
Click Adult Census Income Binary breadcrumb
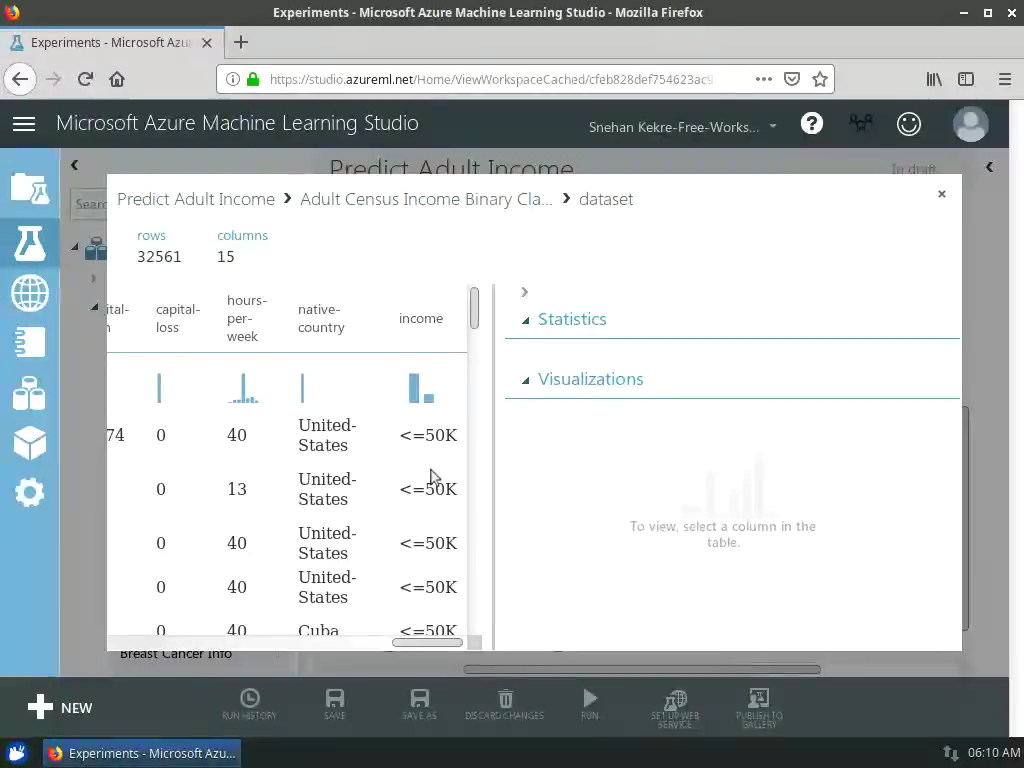pos(426,199)
